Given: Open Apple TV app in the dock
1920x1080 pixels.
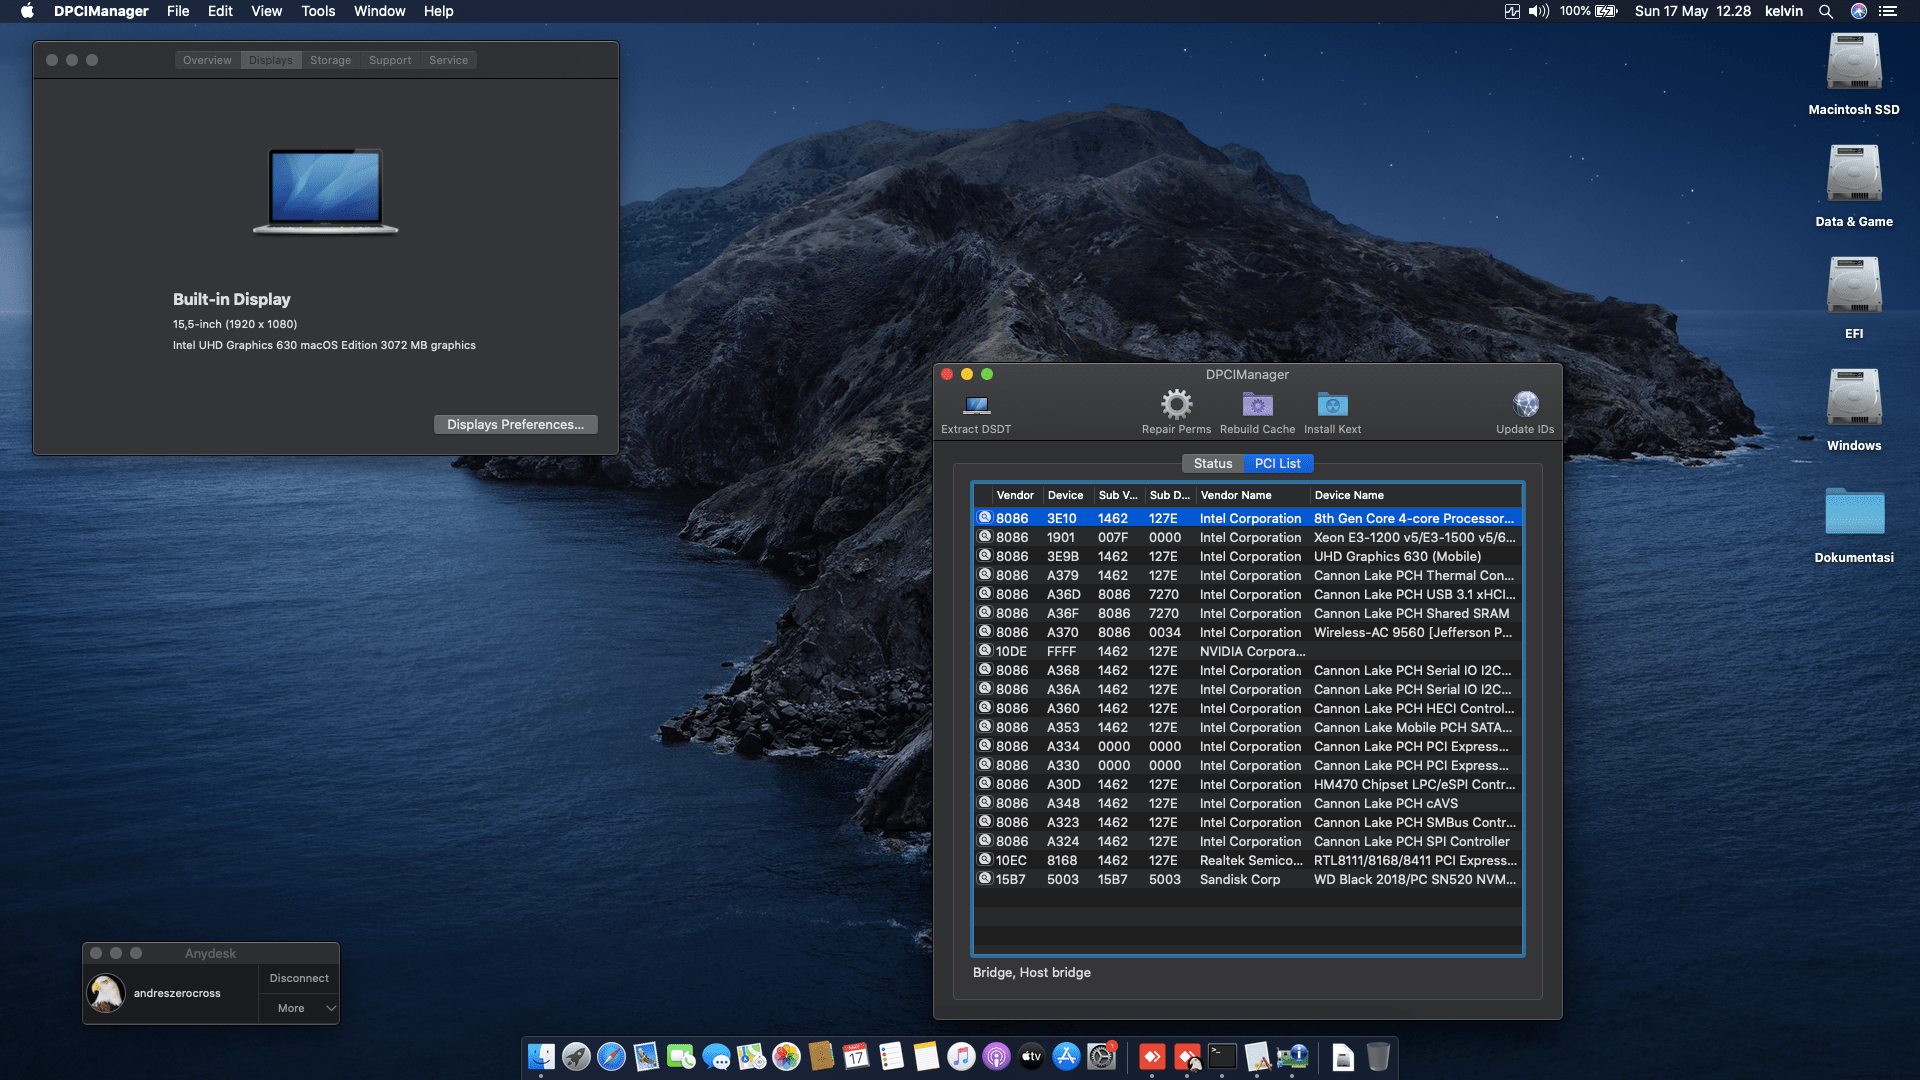Looking at the screenshot, I should (x=1031, y=1056).
